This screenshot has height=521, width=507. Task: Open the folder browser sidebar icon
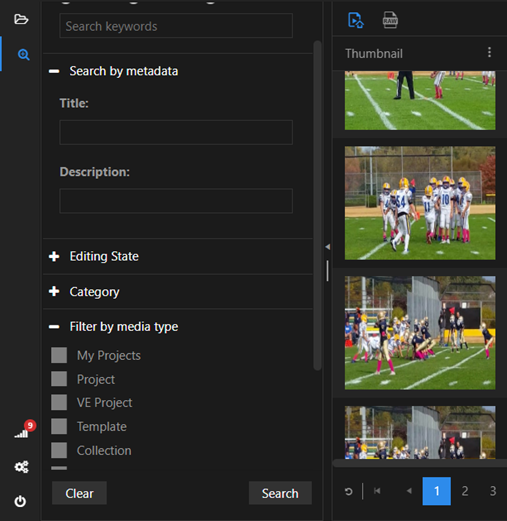click(x=21, y=19)
